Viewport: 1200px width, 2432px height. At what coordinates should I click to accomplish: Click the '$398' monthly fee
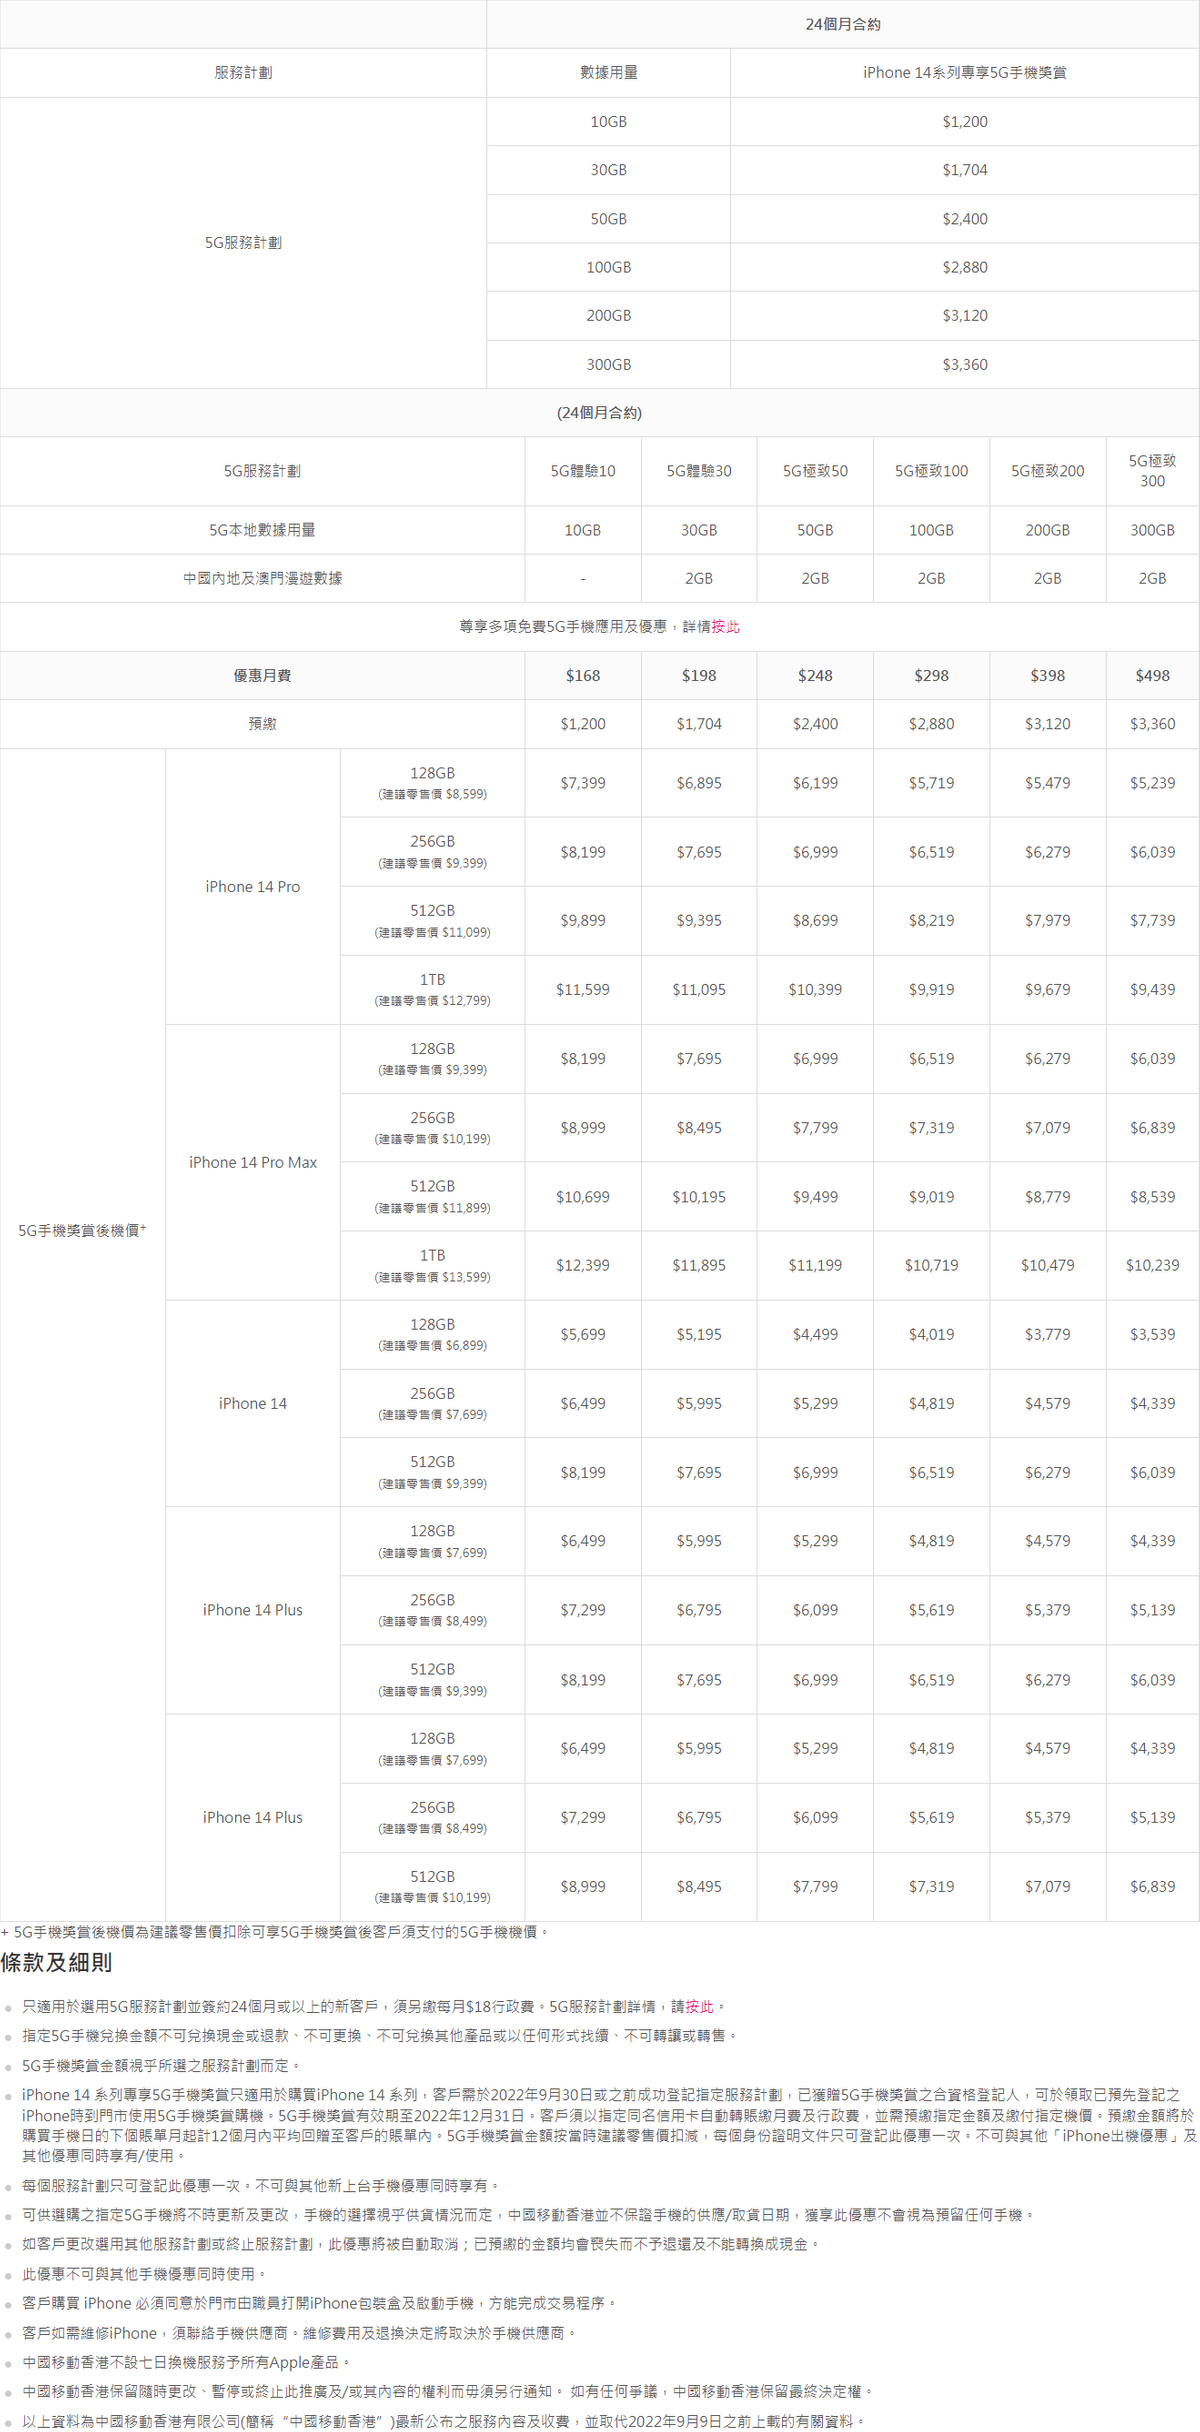(x=1047, y=676)
